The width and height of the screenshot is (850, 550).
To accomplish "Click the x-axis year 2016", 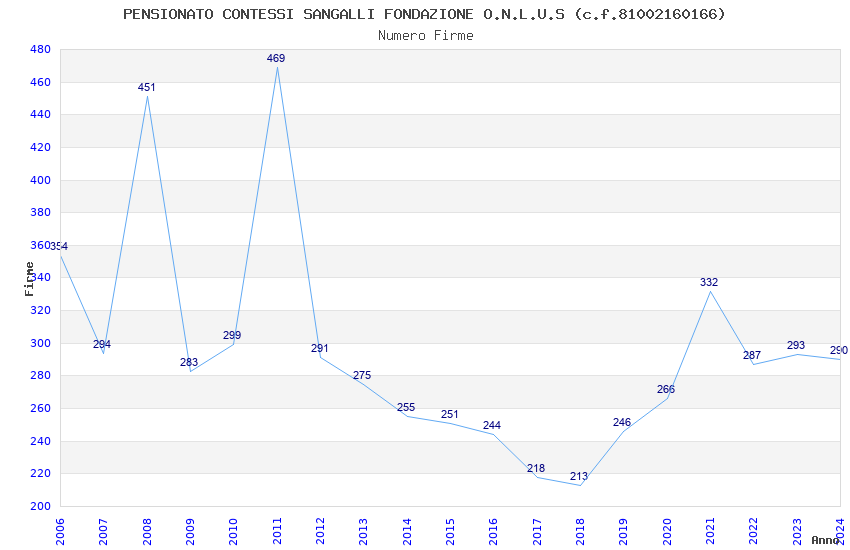I will coord(493,531).
